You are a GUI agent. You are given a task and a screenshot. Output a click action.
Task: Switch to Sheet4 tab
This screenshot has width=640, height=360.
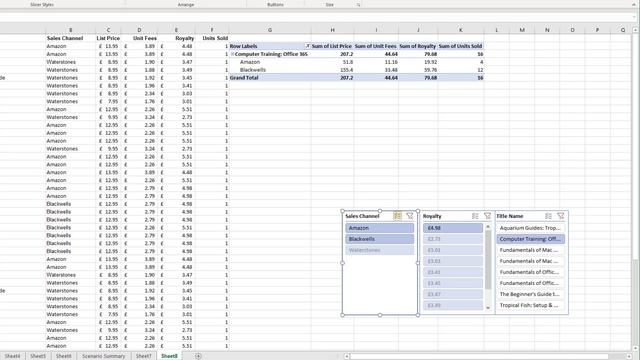(x=12, y=356)
